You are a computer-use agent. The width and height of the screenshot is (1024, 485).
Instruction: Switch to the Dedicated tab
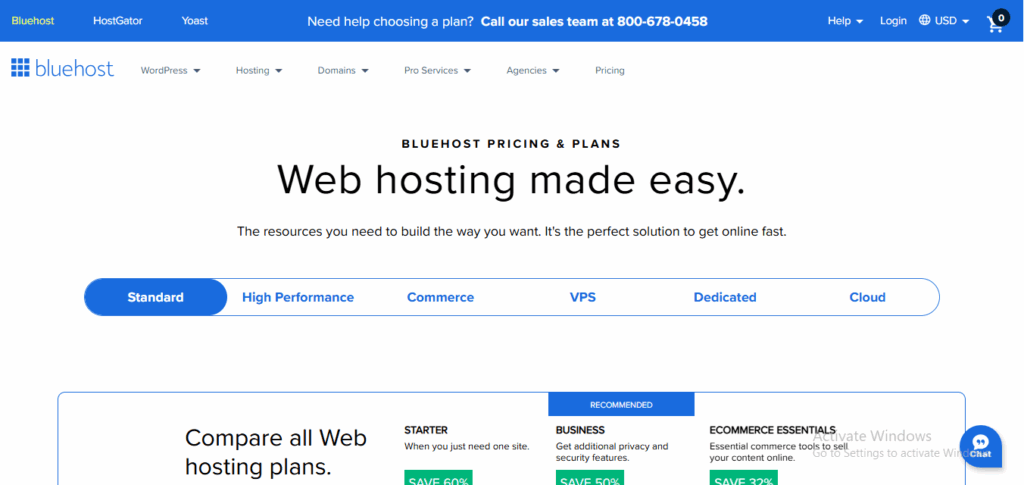pyautogui.click(x=725, y=297)
